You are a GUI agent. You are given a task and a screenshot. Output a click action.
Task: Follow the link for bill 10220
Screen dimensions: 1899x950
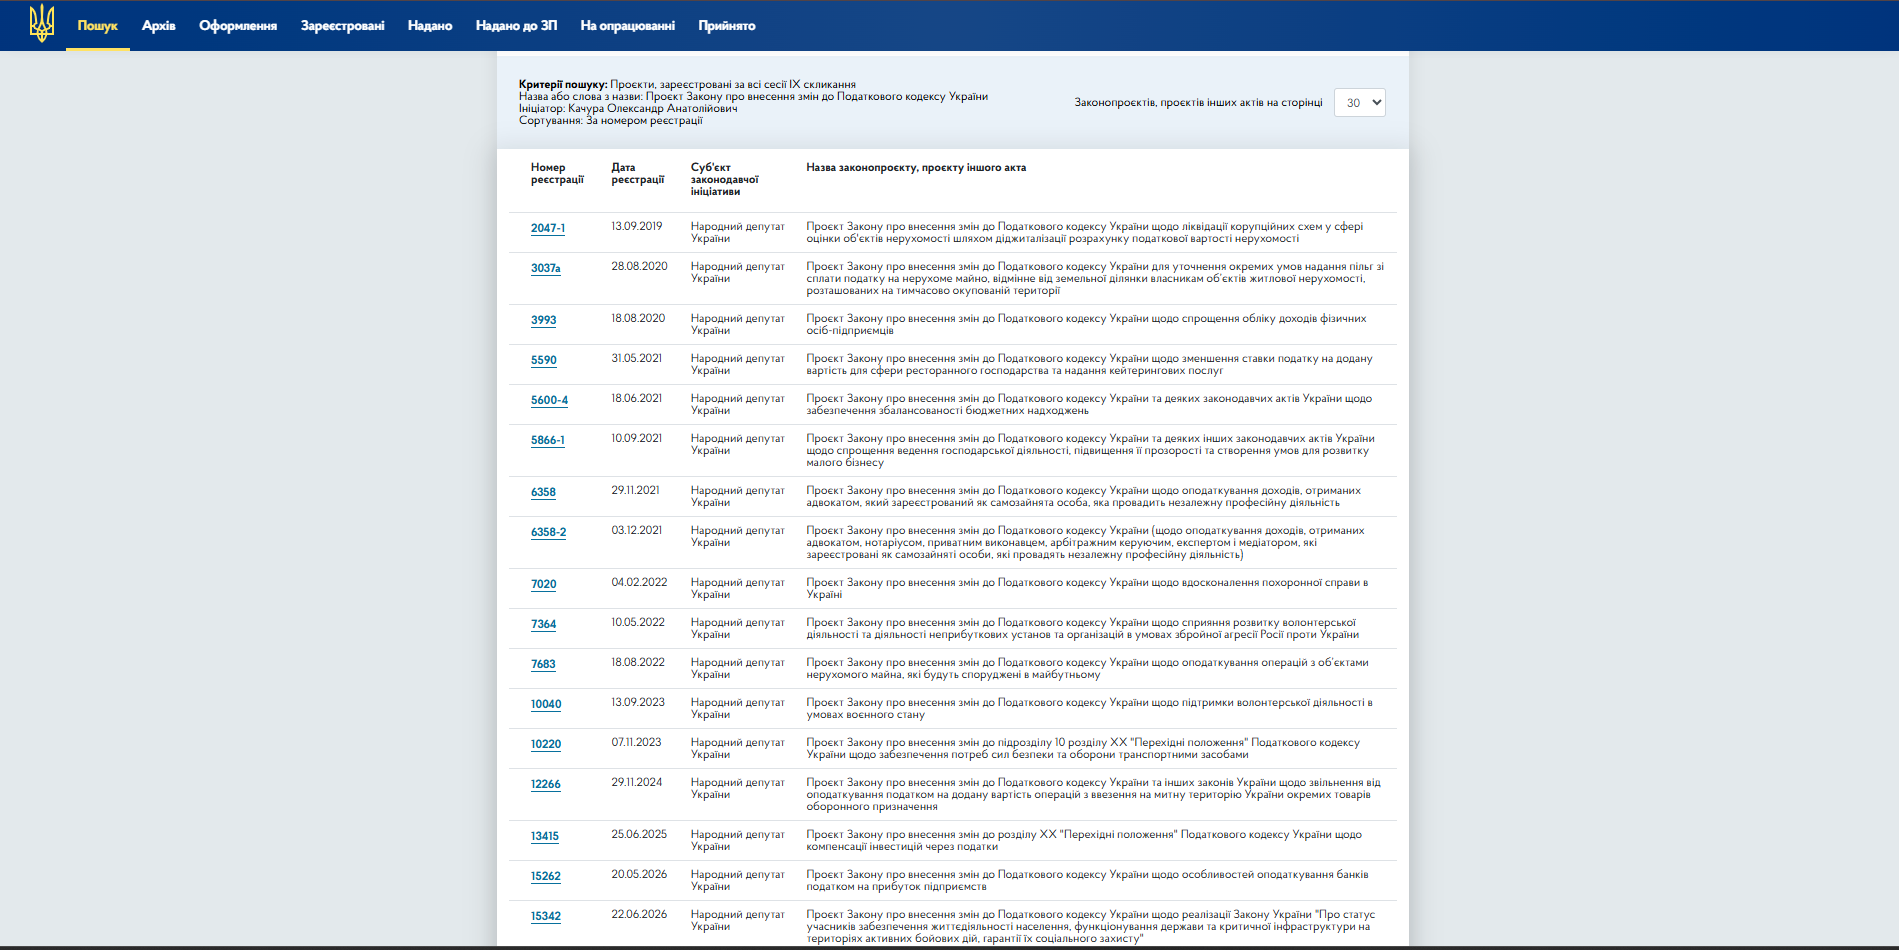pyautogui.click(x=546, y=744)
